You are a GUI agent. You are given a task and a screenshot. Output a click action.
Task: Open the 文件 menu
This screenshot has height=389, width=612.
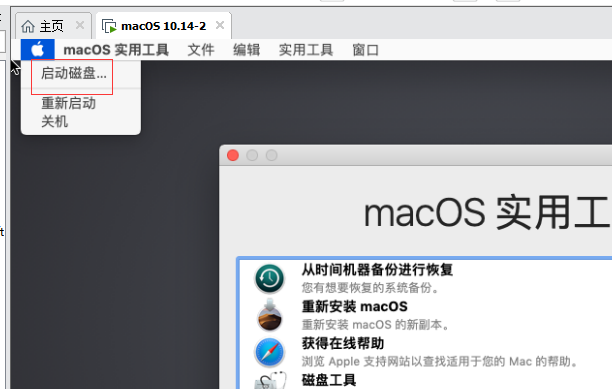201,50
